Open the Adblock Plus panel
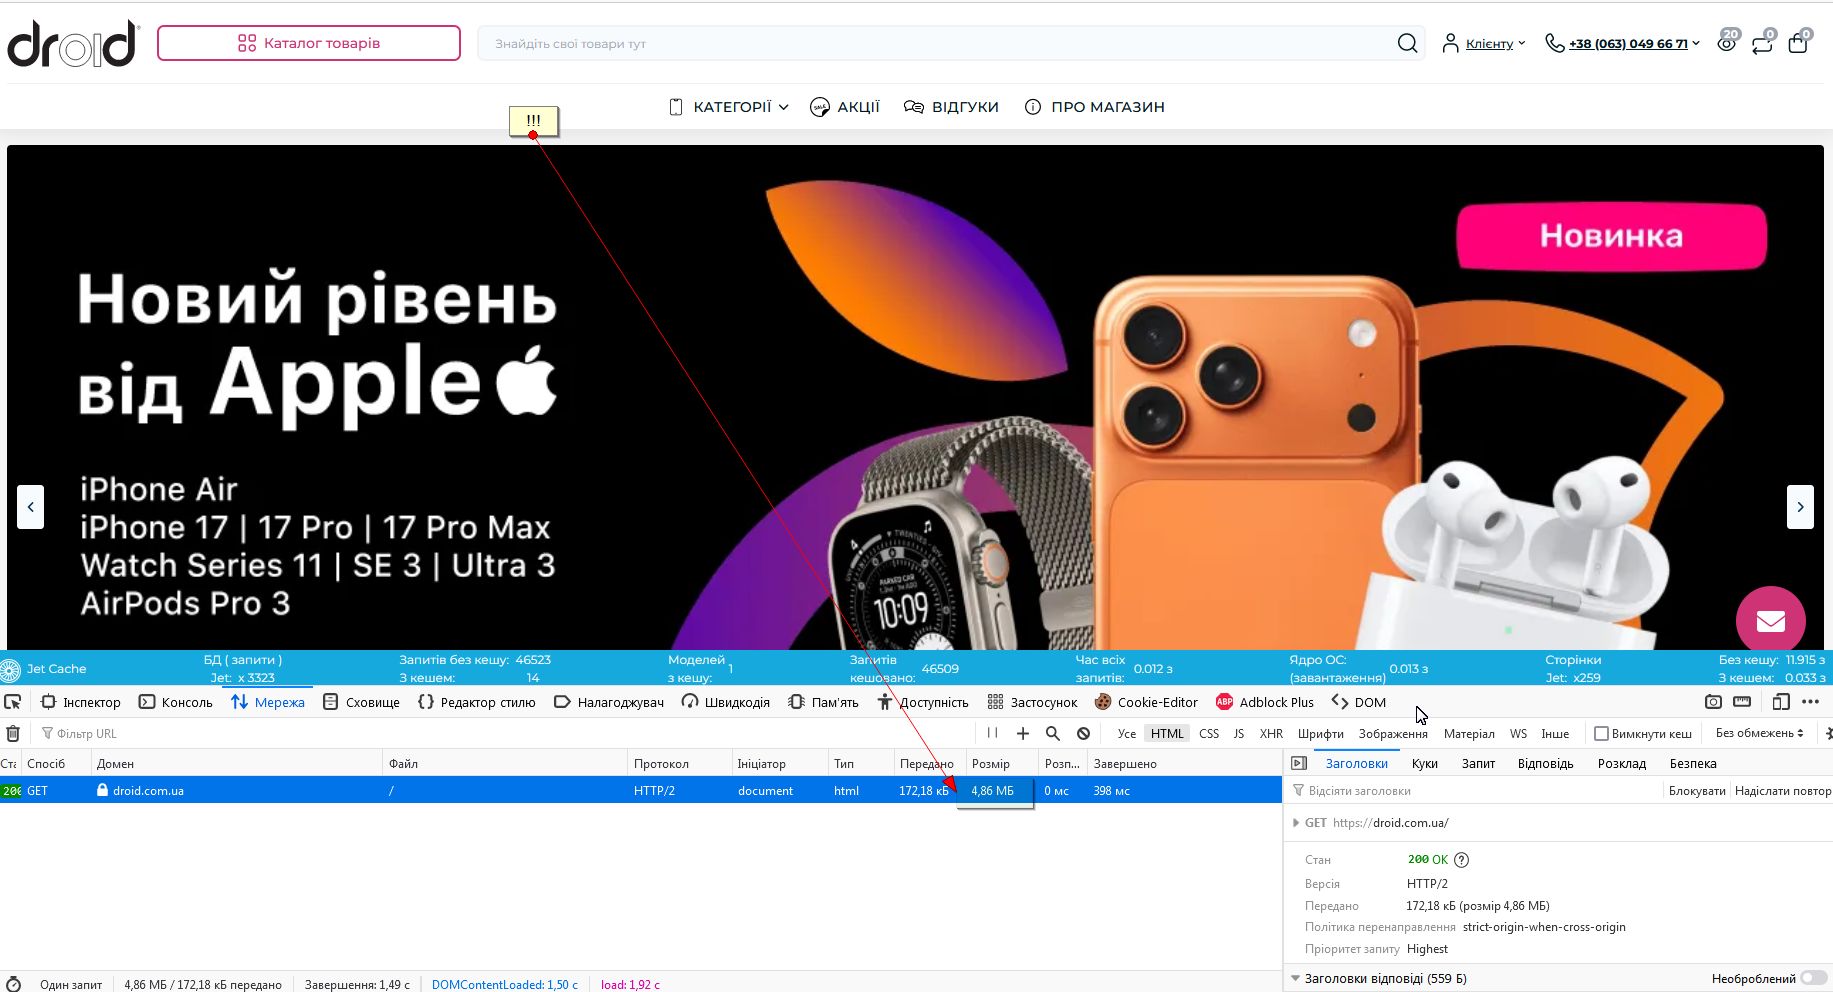 [1265, 702]
